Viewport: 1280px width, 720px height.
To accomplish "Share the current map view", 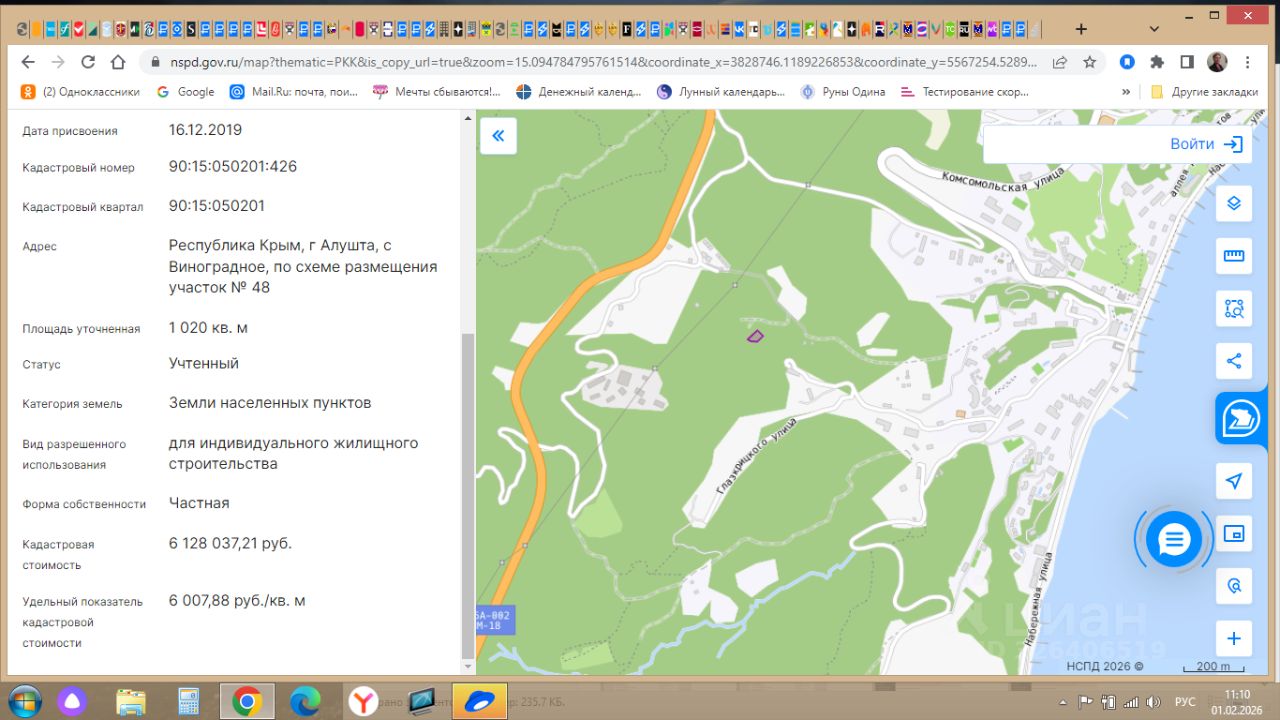I will [1234, 361].
